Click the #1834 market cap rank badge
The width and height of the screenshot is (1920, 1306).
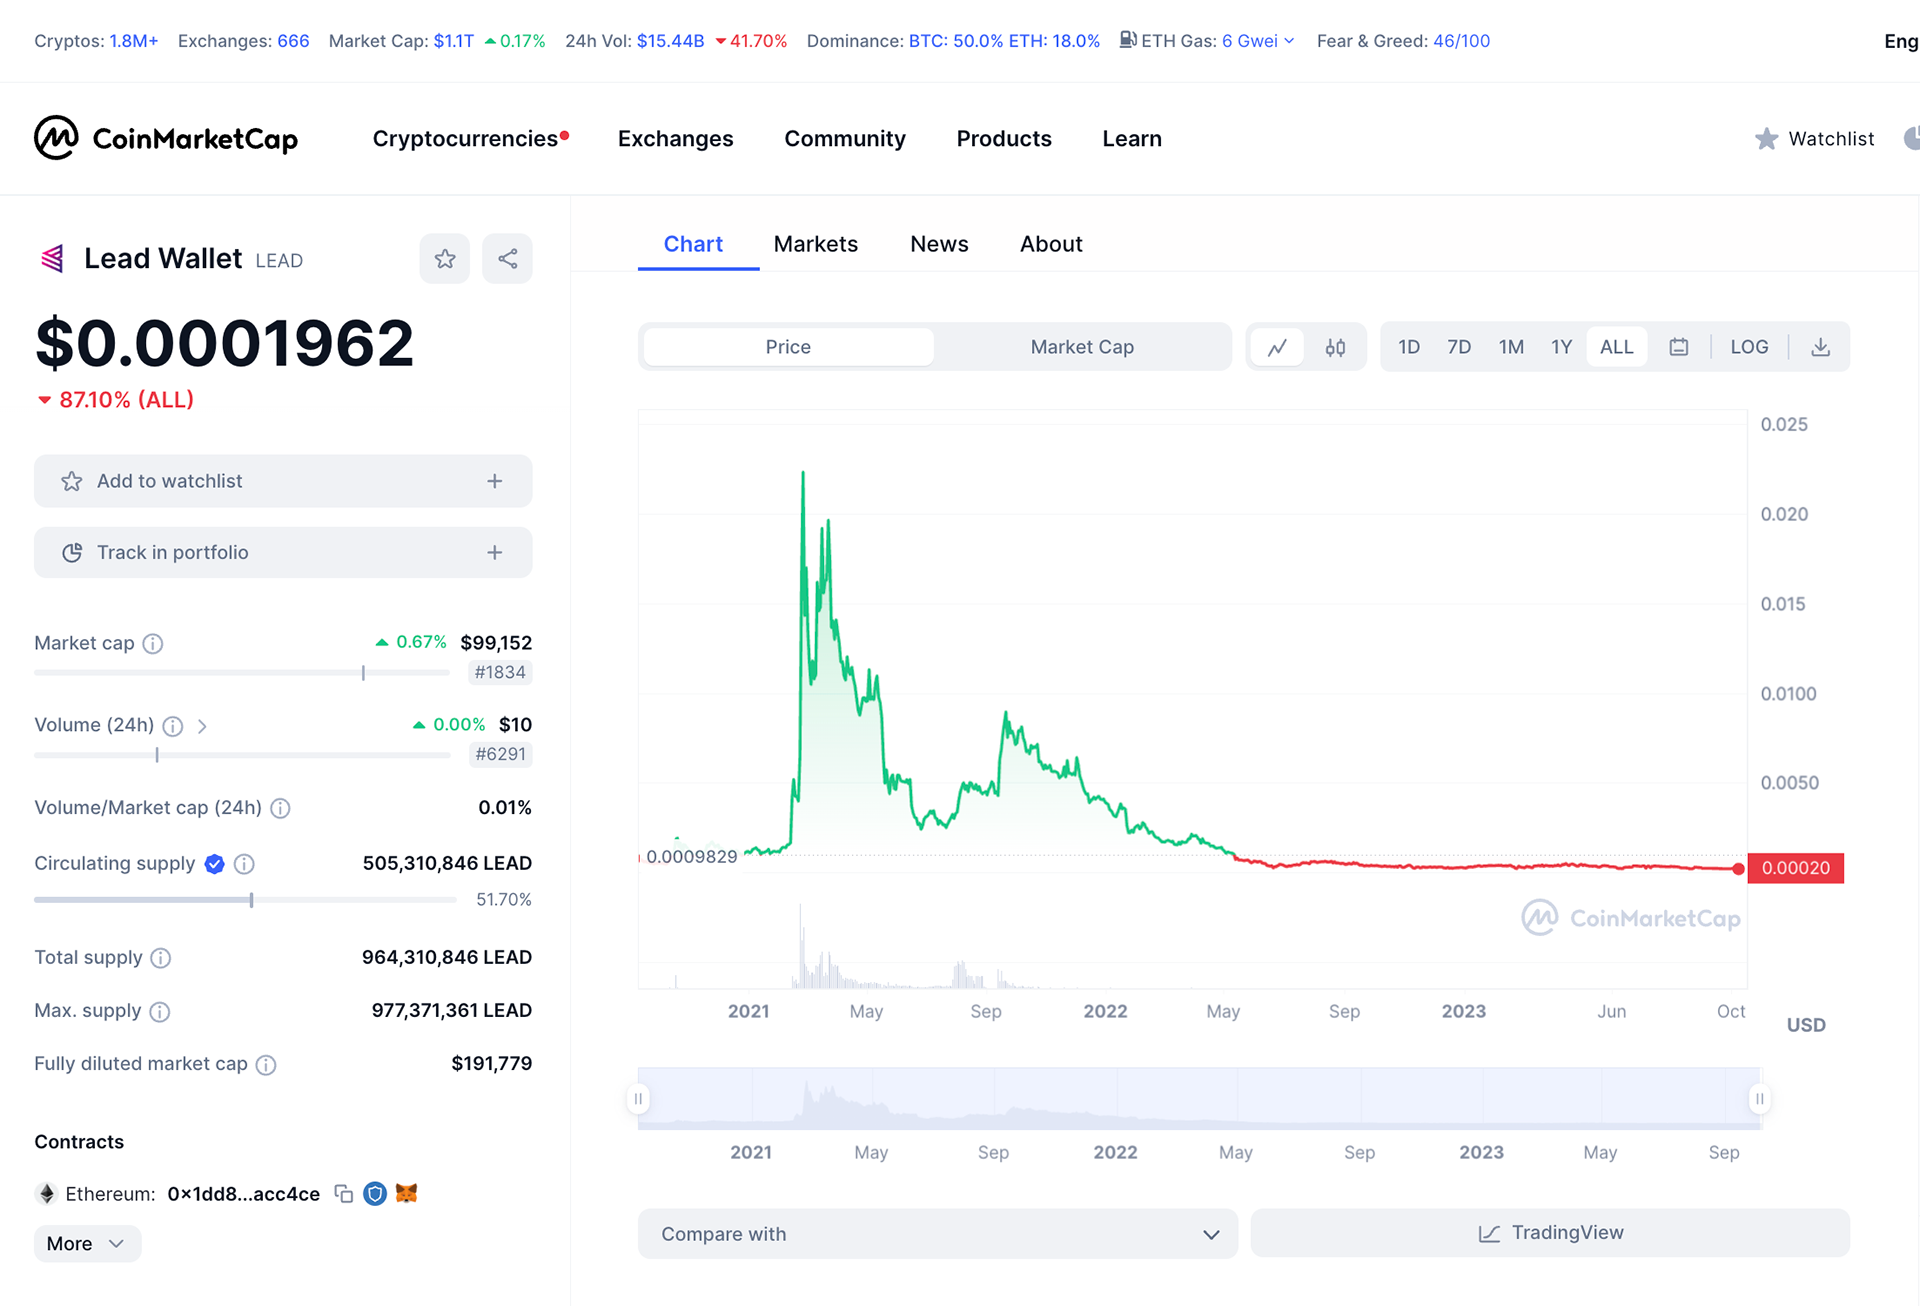click(x=500, y=672)
